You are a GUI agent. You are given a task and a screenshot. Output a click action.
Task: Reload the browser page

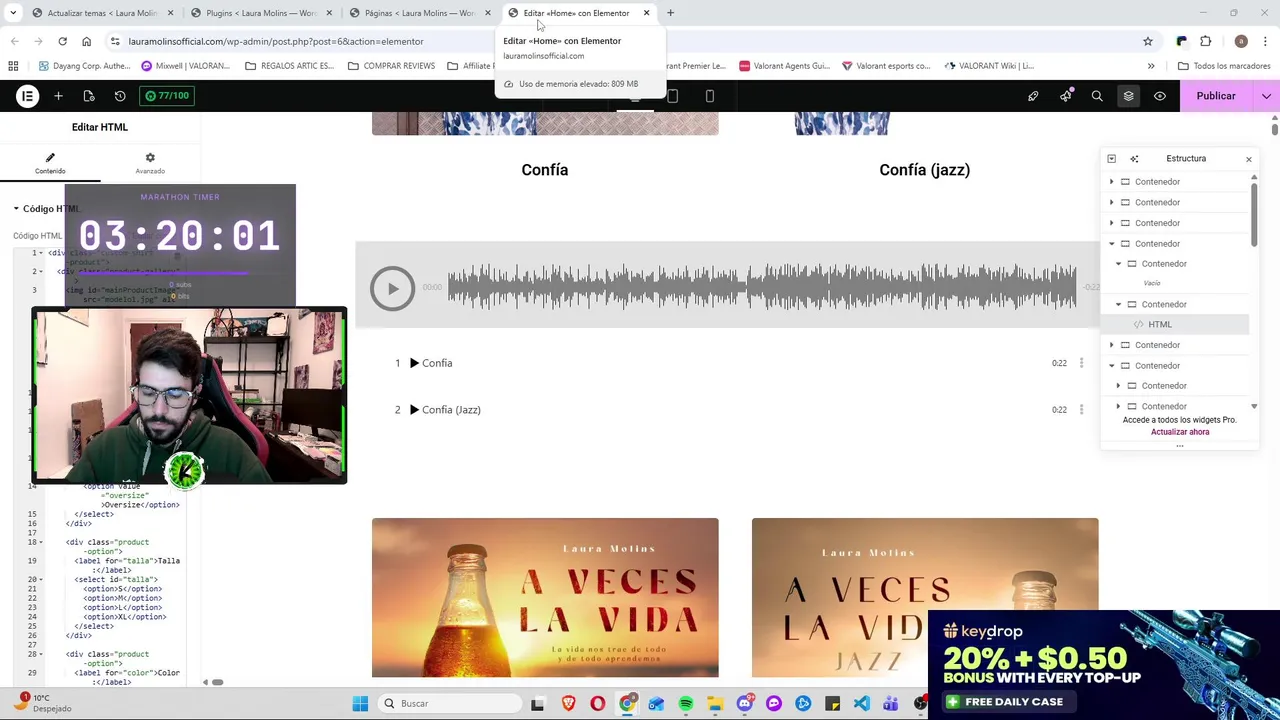pyautogui.click(x=62, y=41)
